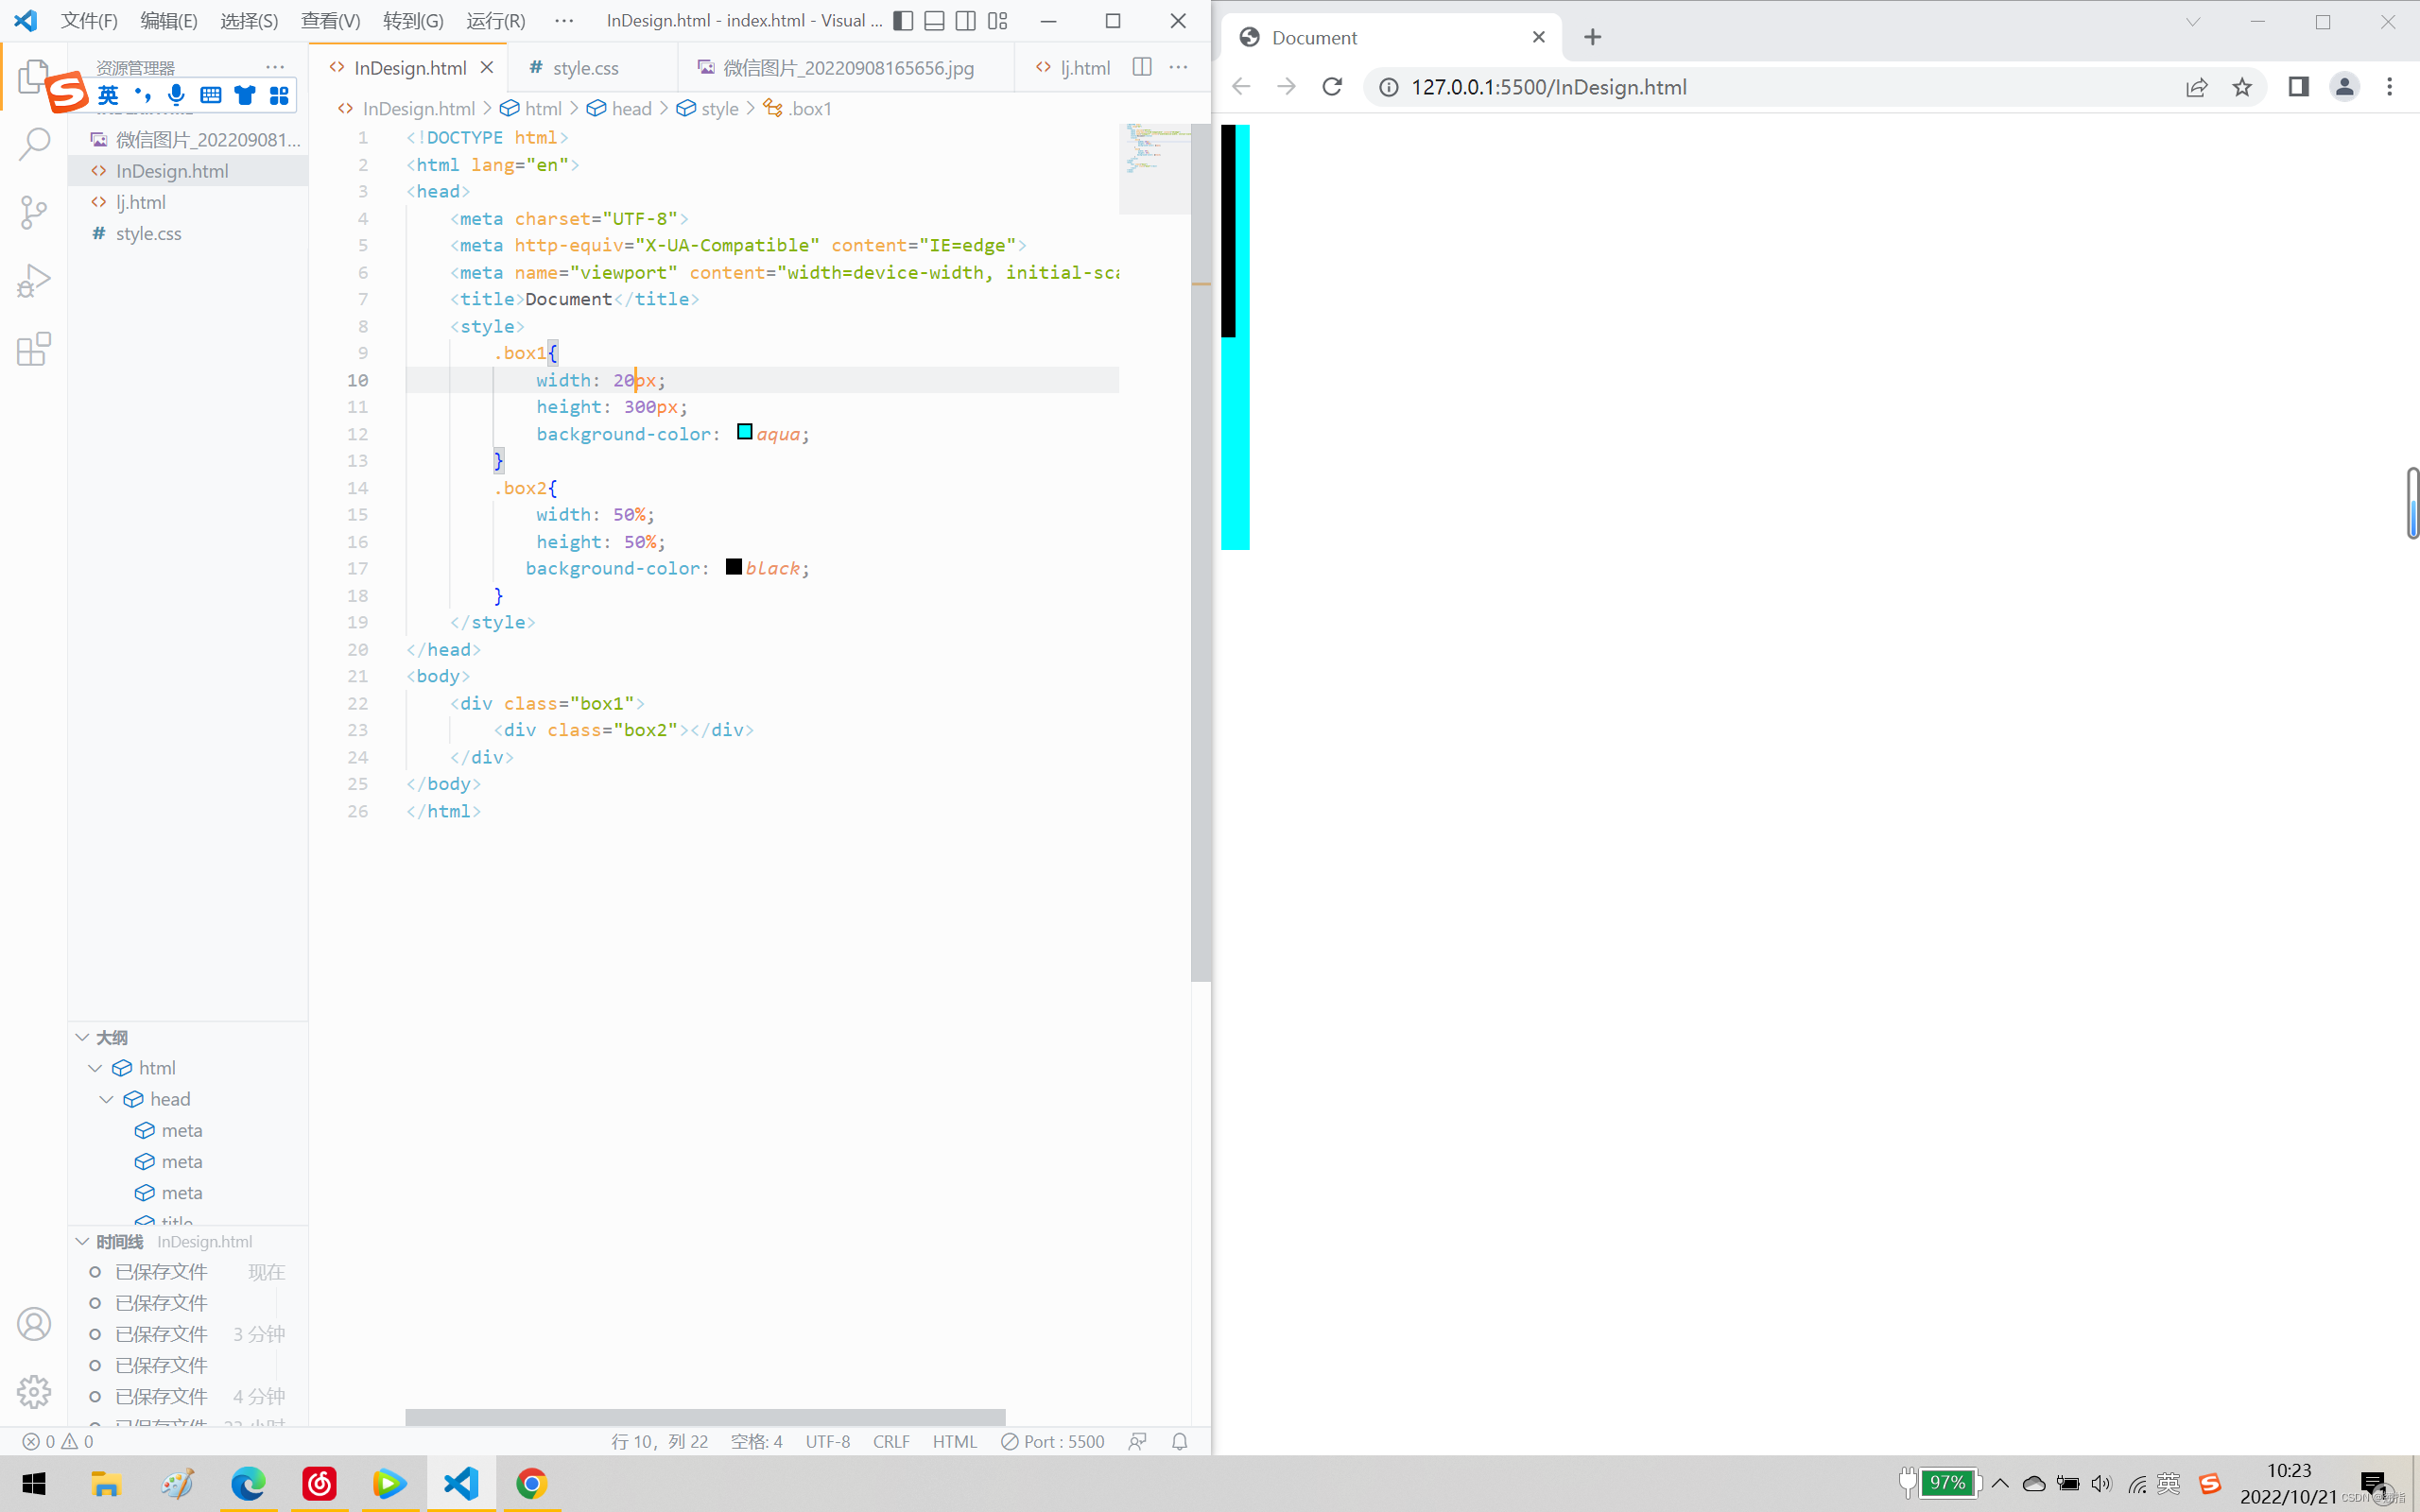The image size is (2420, 1512).
Task: Open lj.html in the file explorer
Action: [x=141, y=202]
